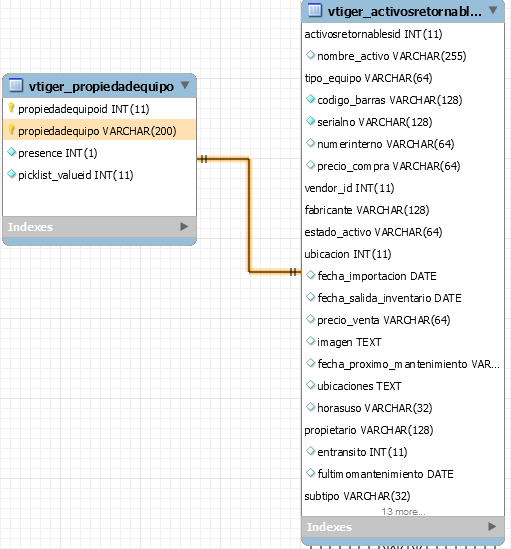Click the key icon beside propiedadequipo VARCHAR(200)
This screenshot has width=511, height=549.
point(11,130)
